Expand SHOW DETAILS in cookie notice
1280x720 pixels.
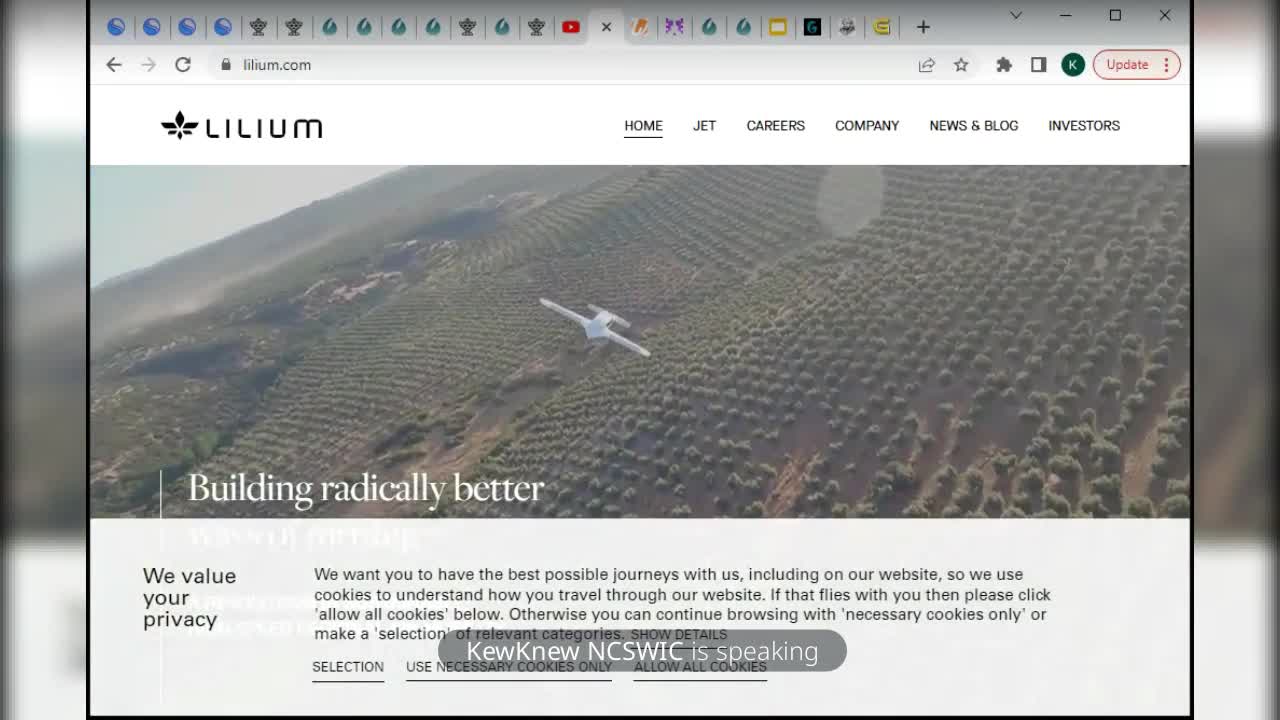click(x=679, y=635)
